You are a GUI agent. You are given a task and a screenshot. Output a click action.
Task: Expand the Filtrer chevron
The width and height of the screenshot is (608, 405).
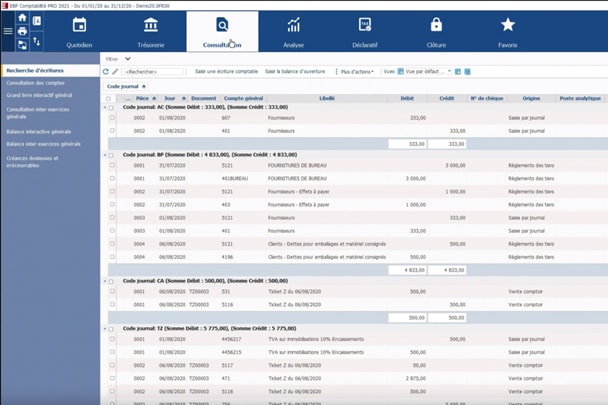(x=128, y=59)
